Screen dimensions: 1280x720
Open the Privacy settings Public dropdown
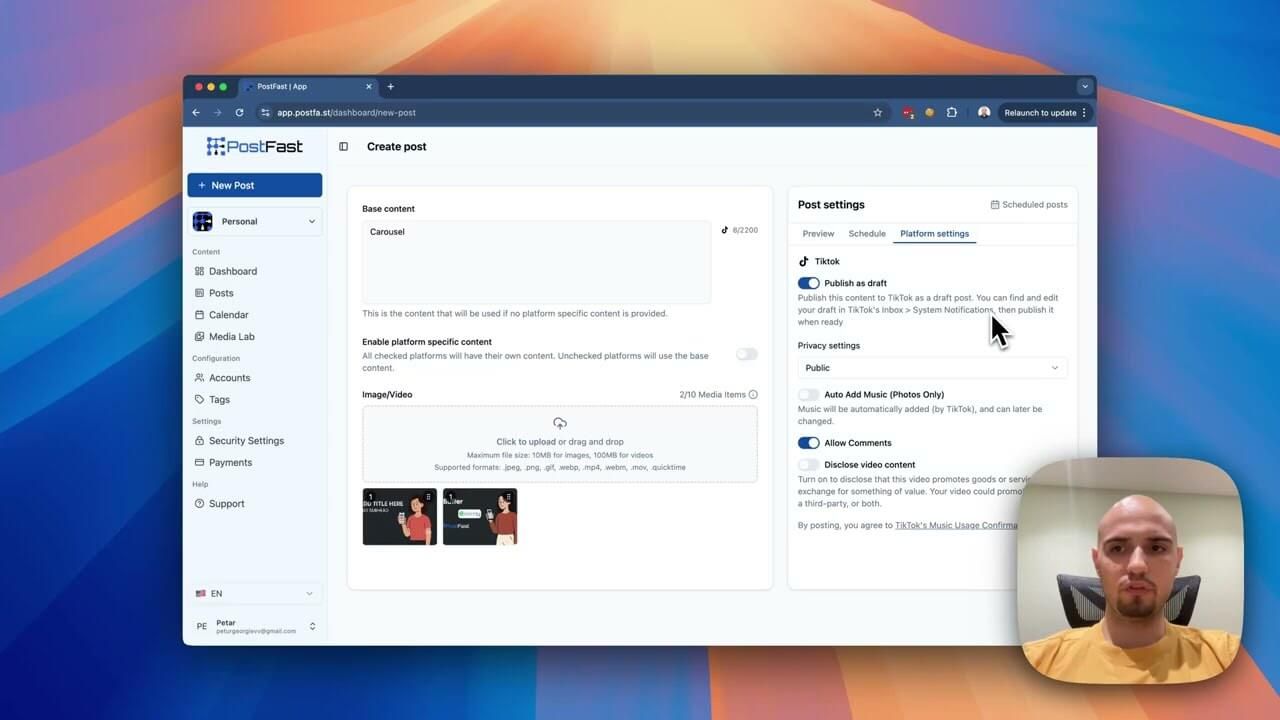pos(931,368)
